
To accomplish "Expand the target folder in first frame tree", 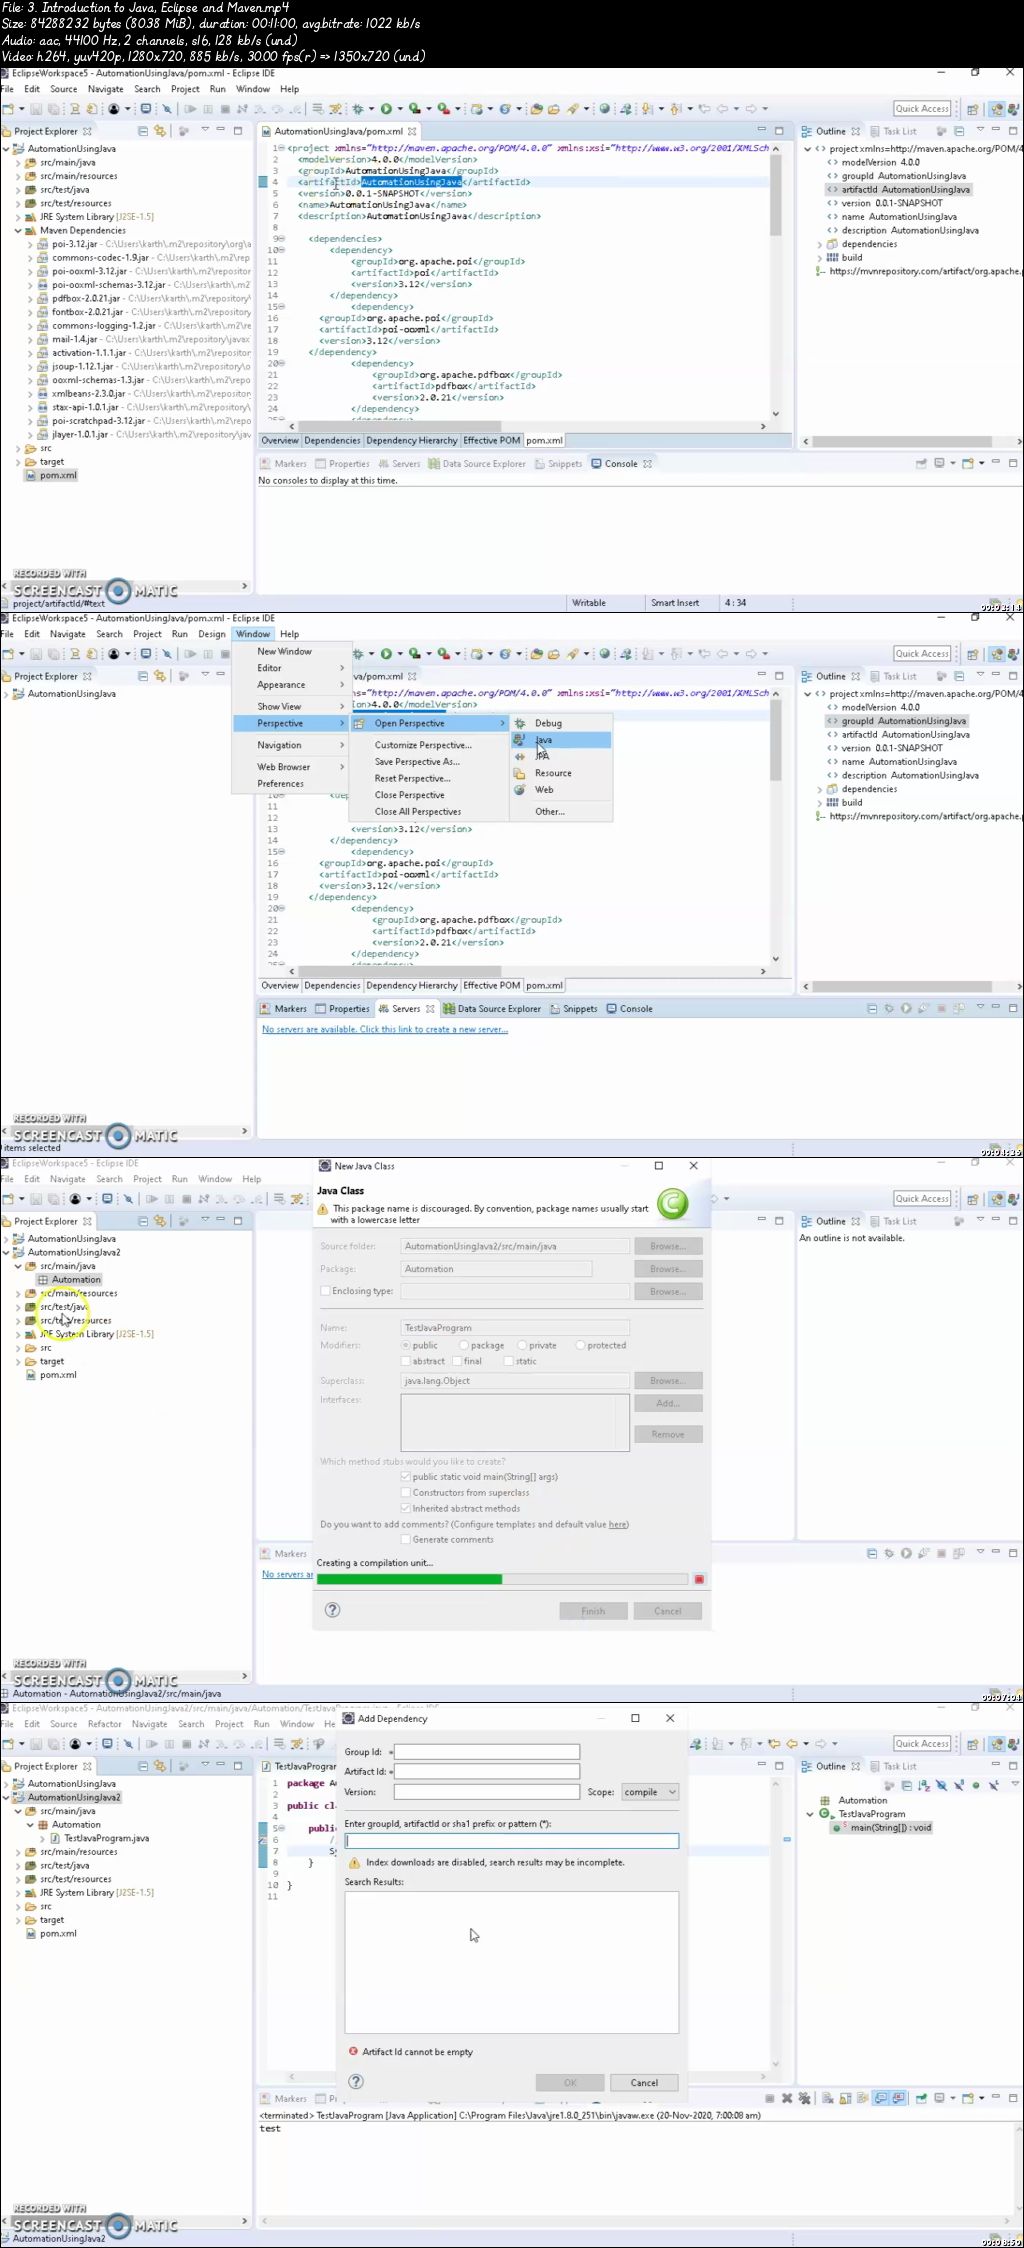I will [x=18, y=462].
